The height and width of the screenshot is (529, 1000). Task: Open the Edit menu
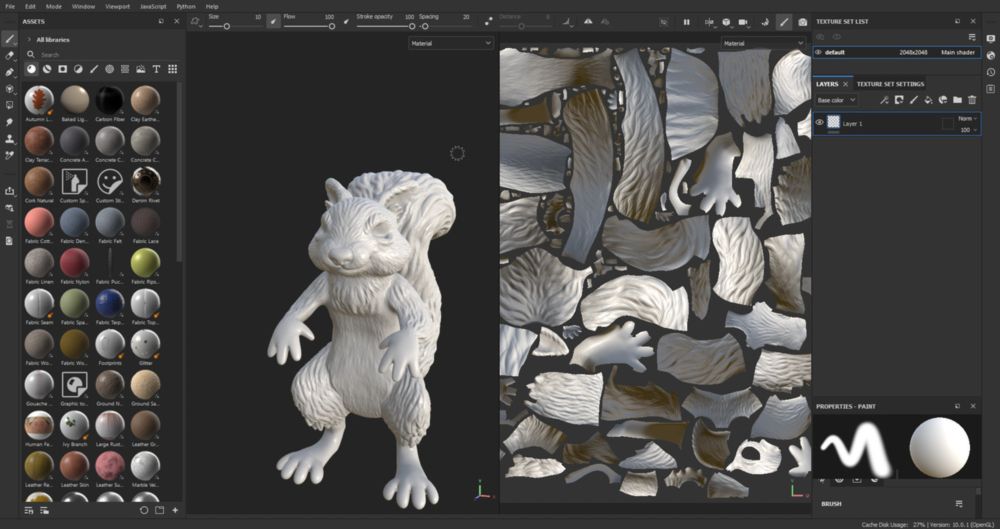tap(30, 6)
